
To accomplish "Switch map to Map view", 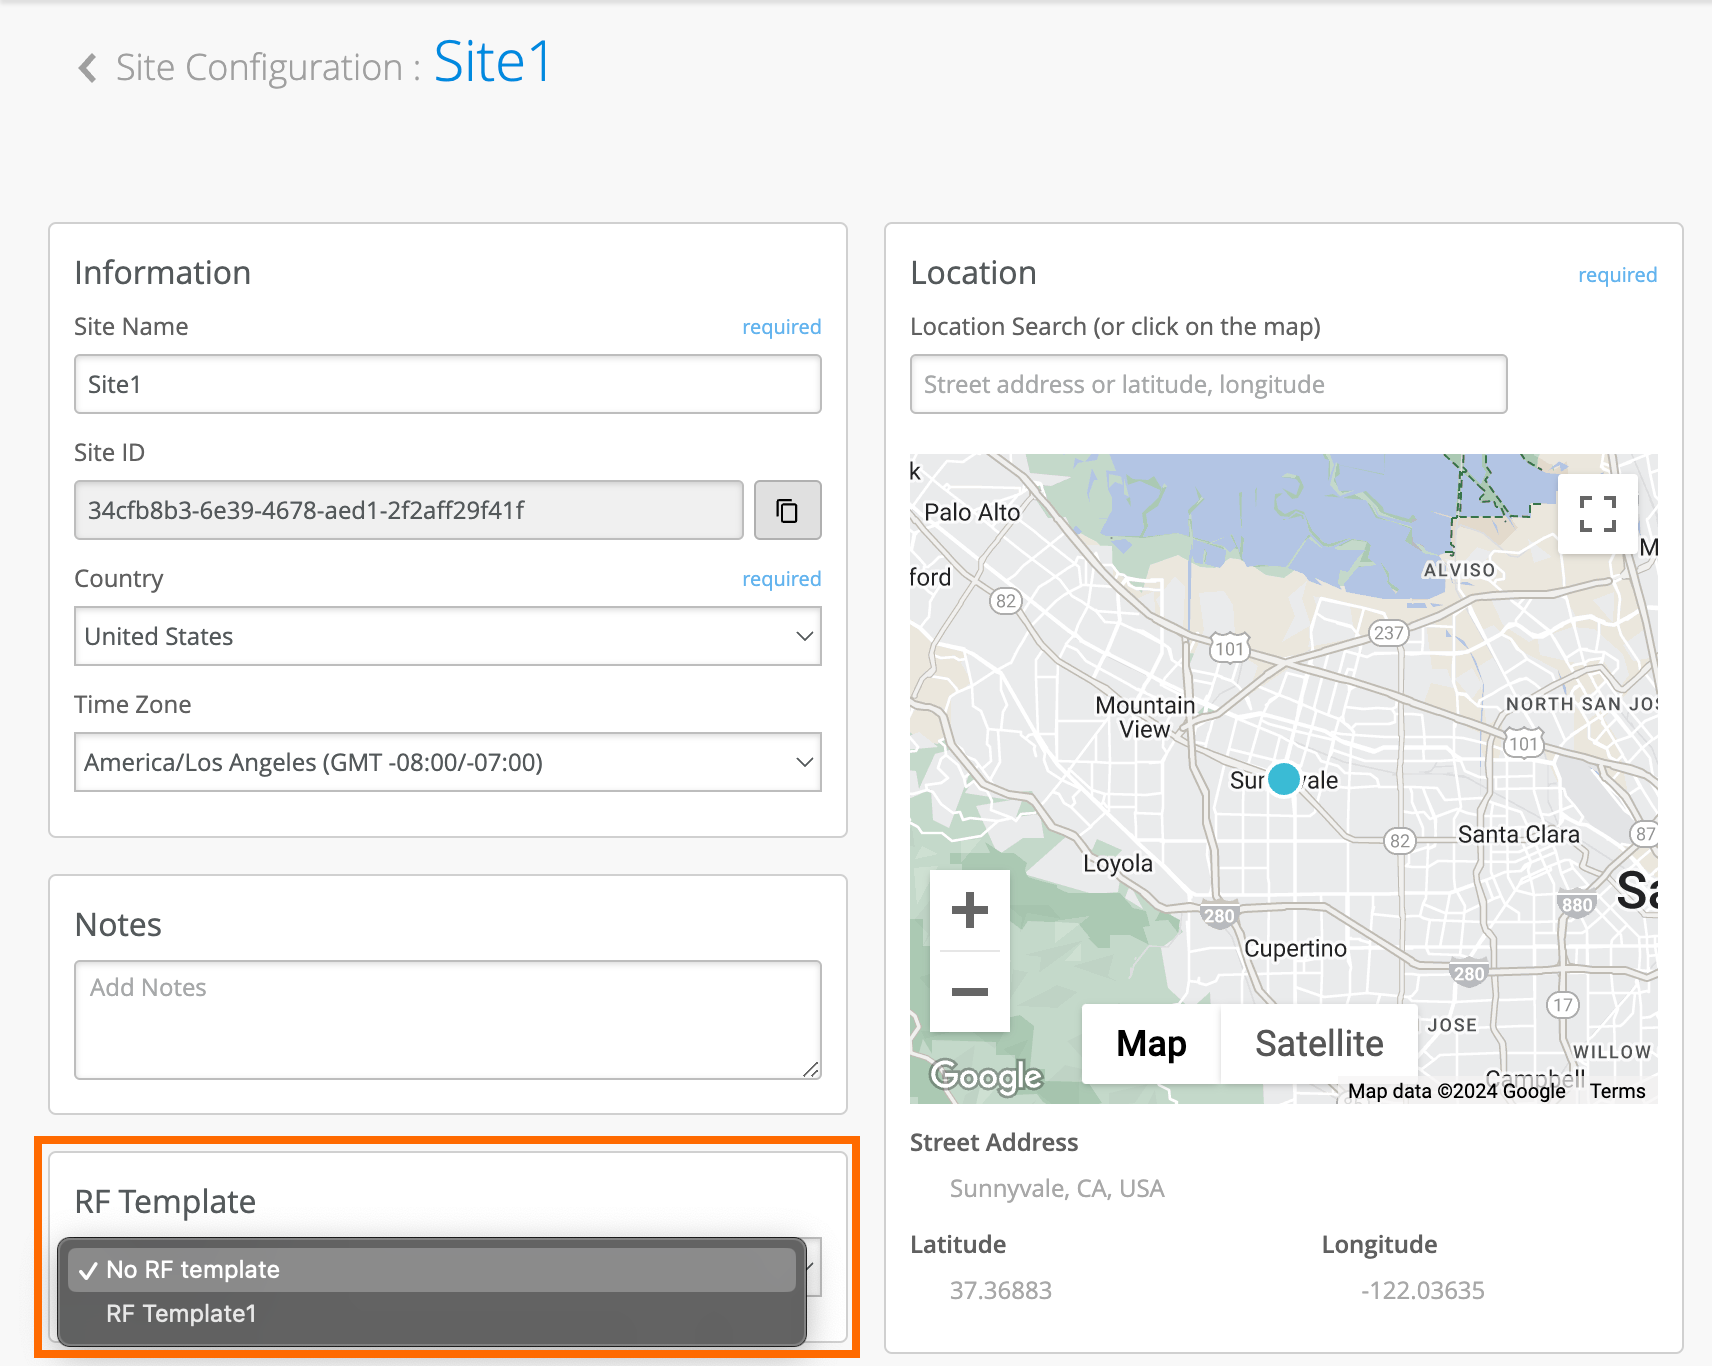I will (x=1151, y=1043).
